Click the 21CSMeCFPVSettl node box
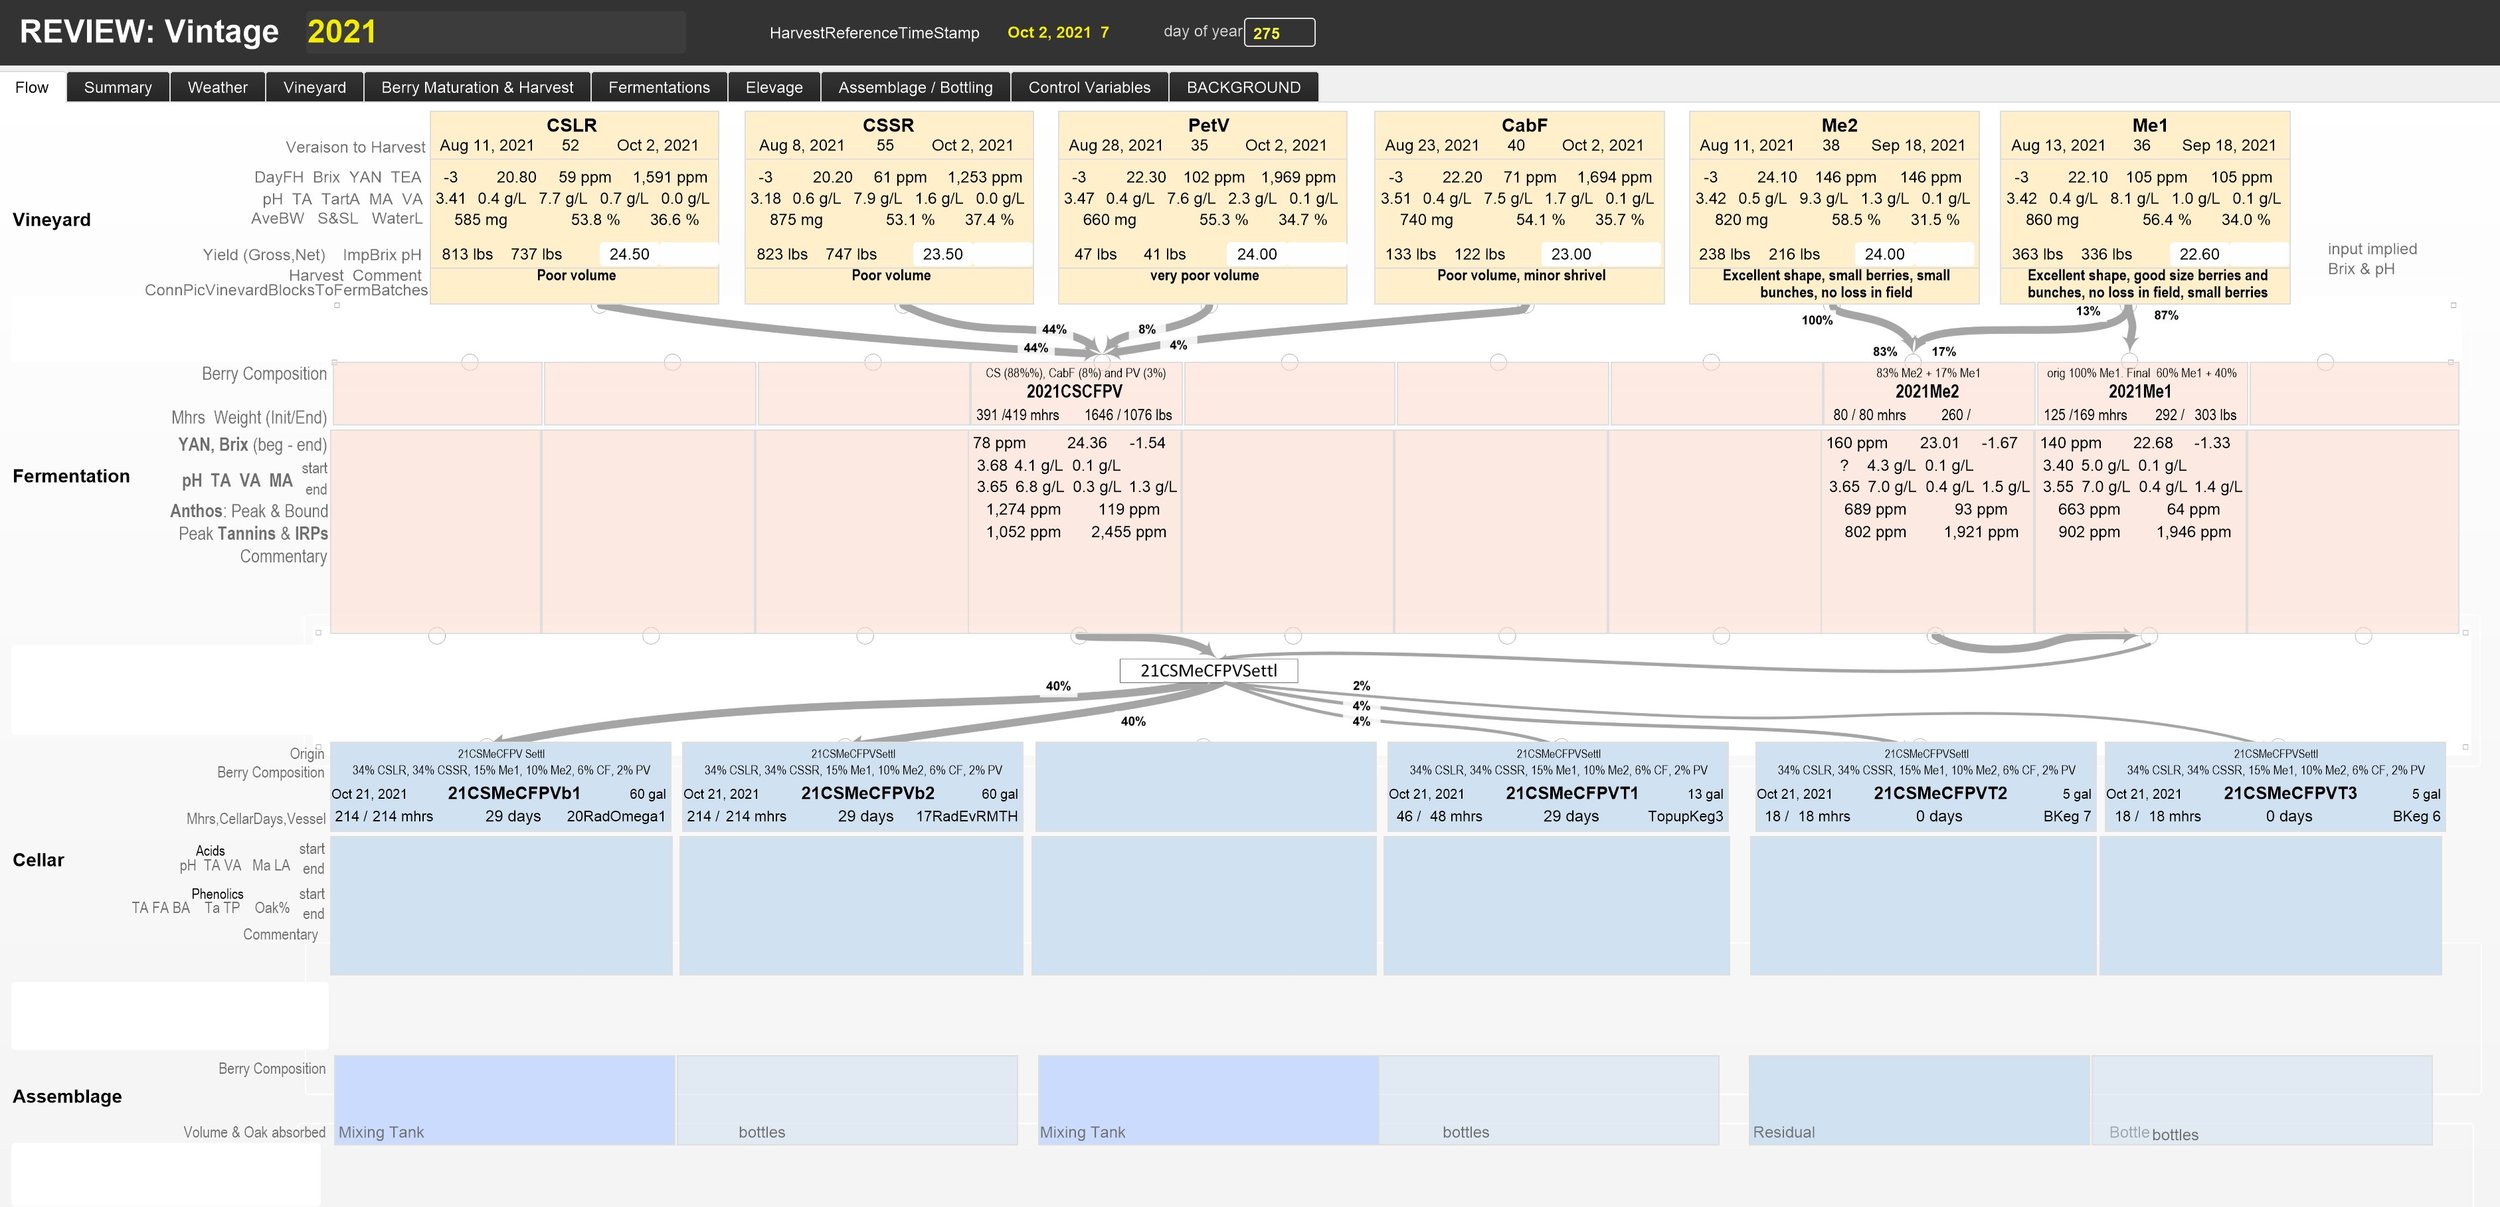The image size is (2500, 1207). coord(1208,670)
